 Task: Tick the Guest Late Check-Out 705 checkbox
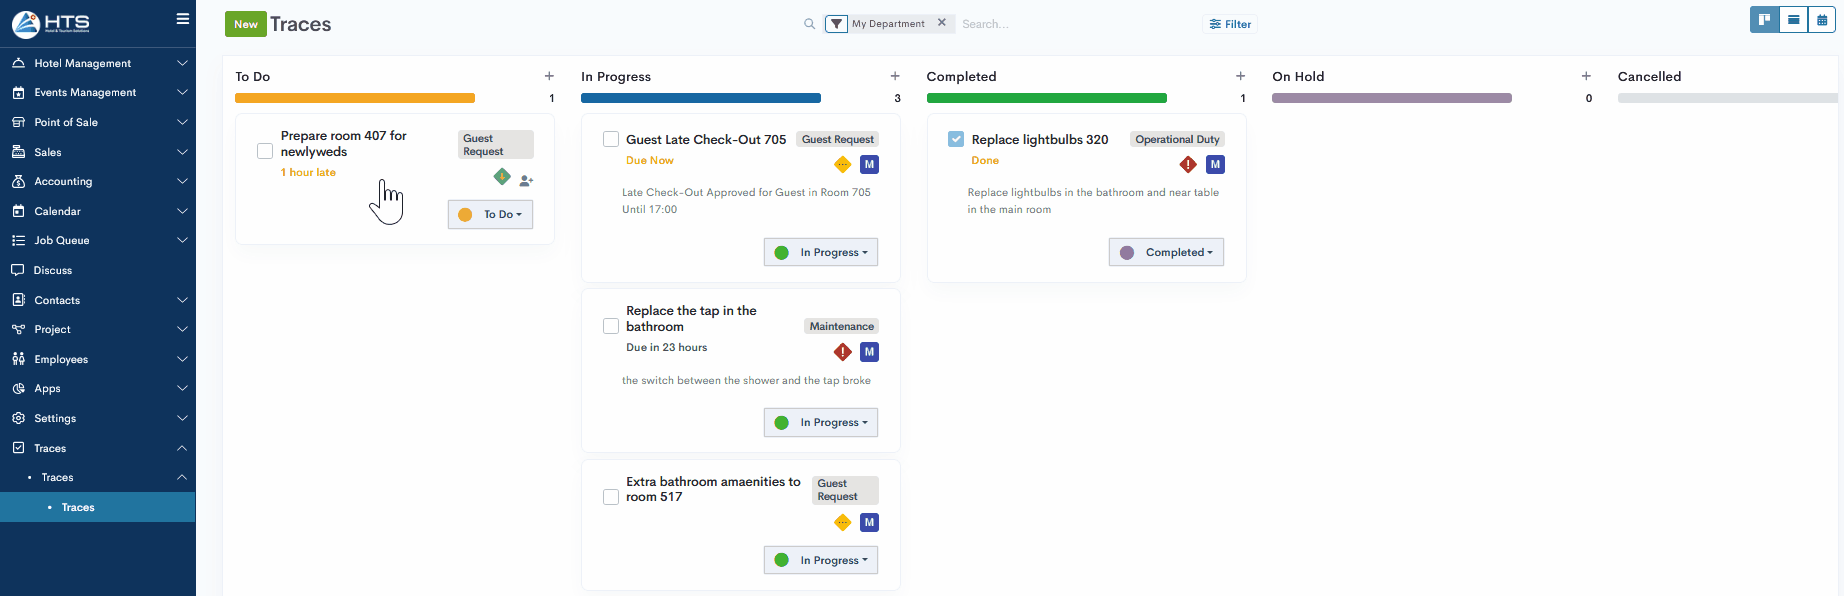tap(611, 139)
